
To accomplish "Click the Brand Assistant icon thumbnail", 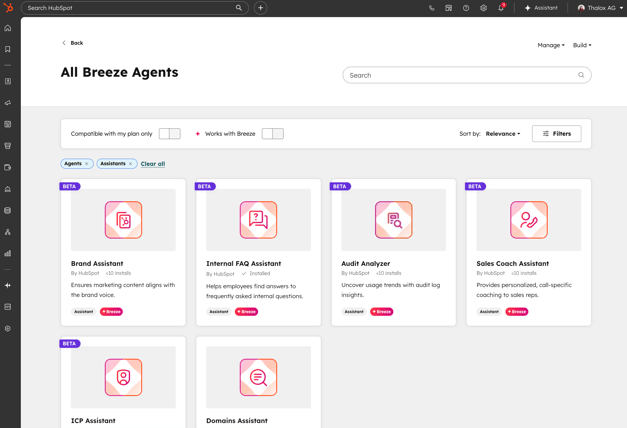I will [123, 220].
